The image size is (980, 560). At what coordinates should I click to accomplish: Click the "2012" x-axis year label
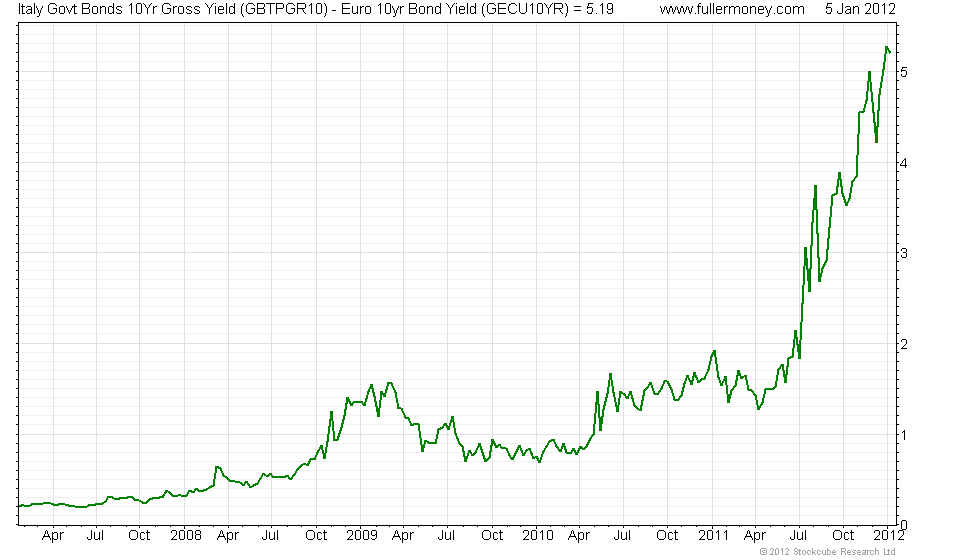[x=889, y=535]
